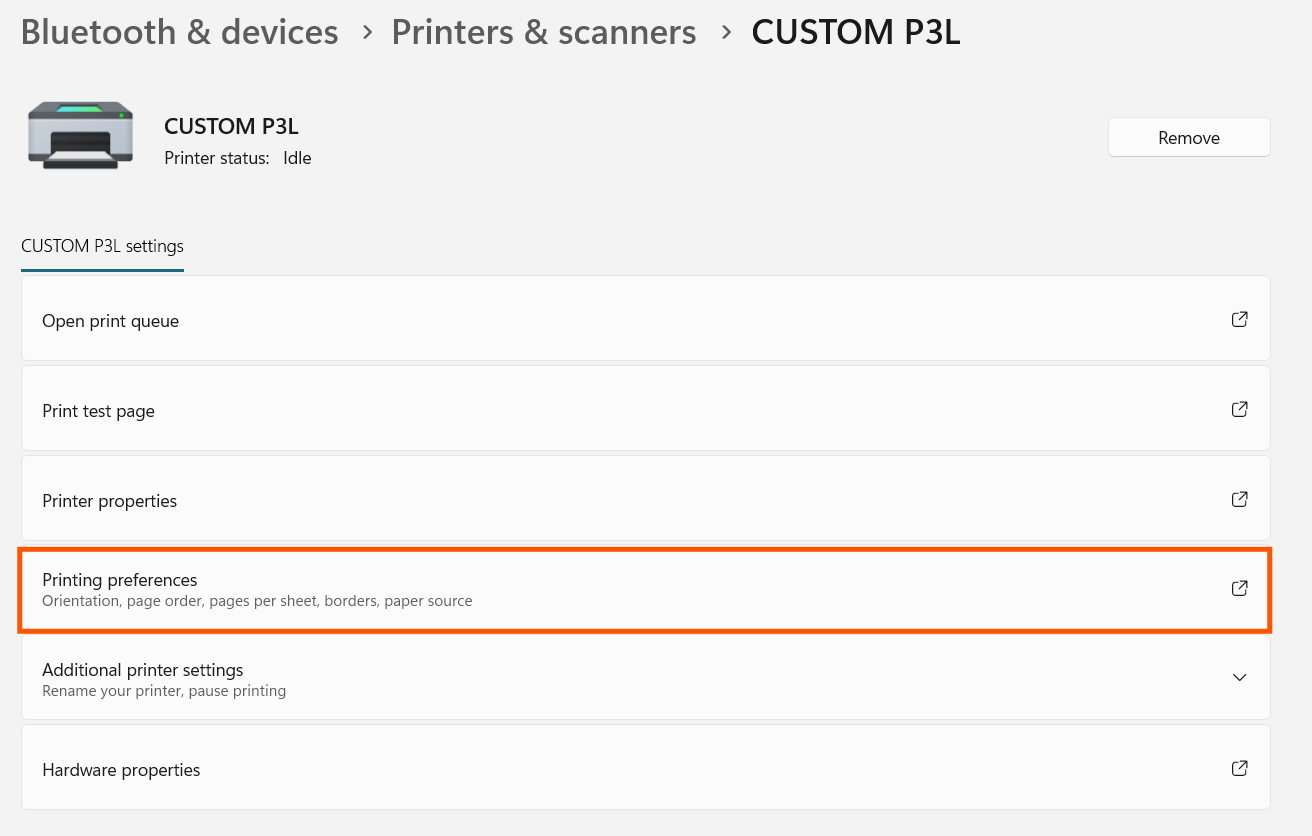This screenshot has width=1312, height=836.
Task: Click the external link icon for Printing preferences
Action: pyautogui.click(x=1239, y=588)
